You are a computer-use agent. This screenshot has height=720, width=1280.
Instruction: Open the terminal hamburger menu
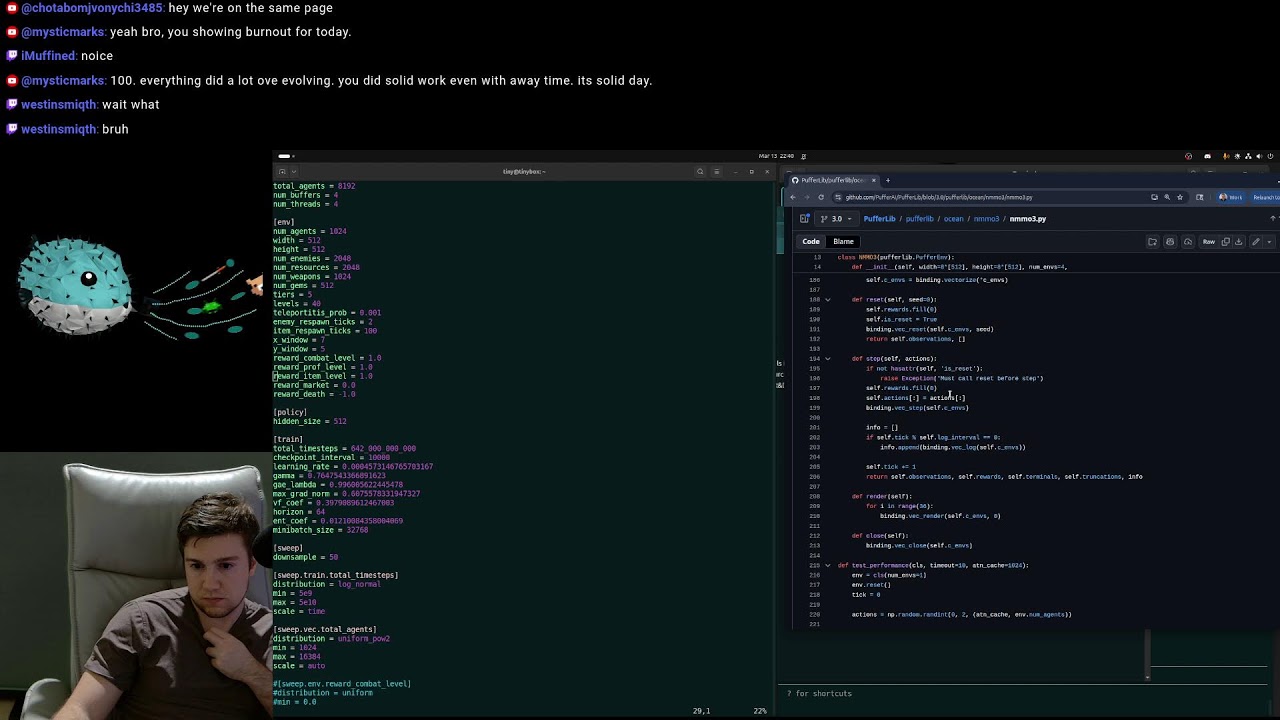(x=716, y=171)
